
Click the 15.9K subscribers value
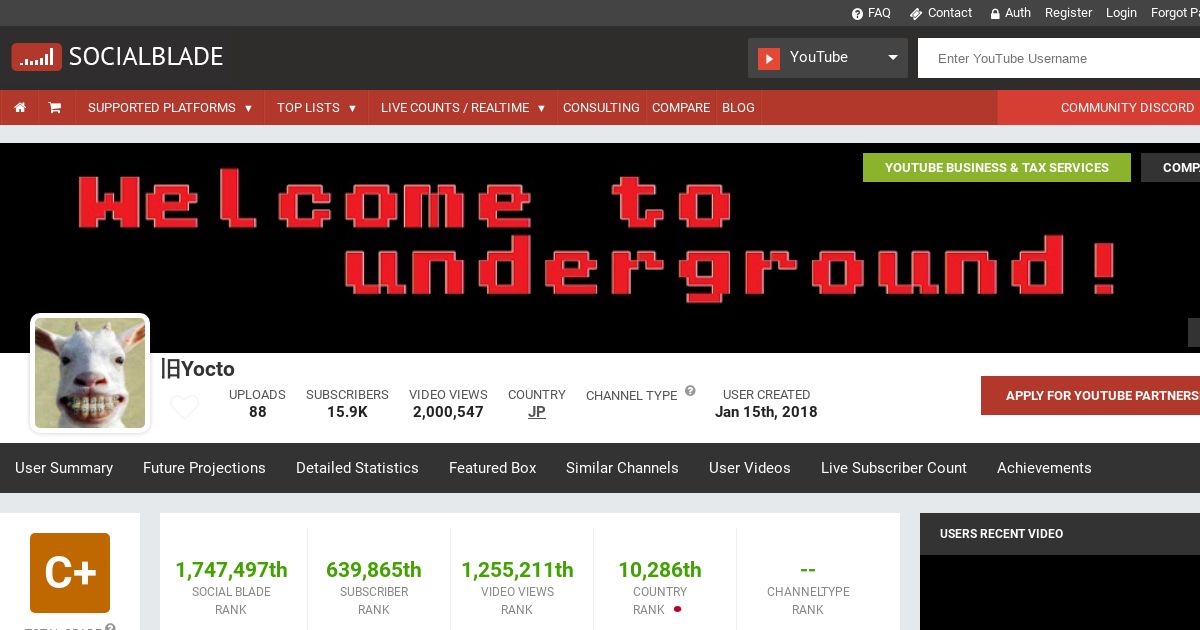(x=347, y=412)
